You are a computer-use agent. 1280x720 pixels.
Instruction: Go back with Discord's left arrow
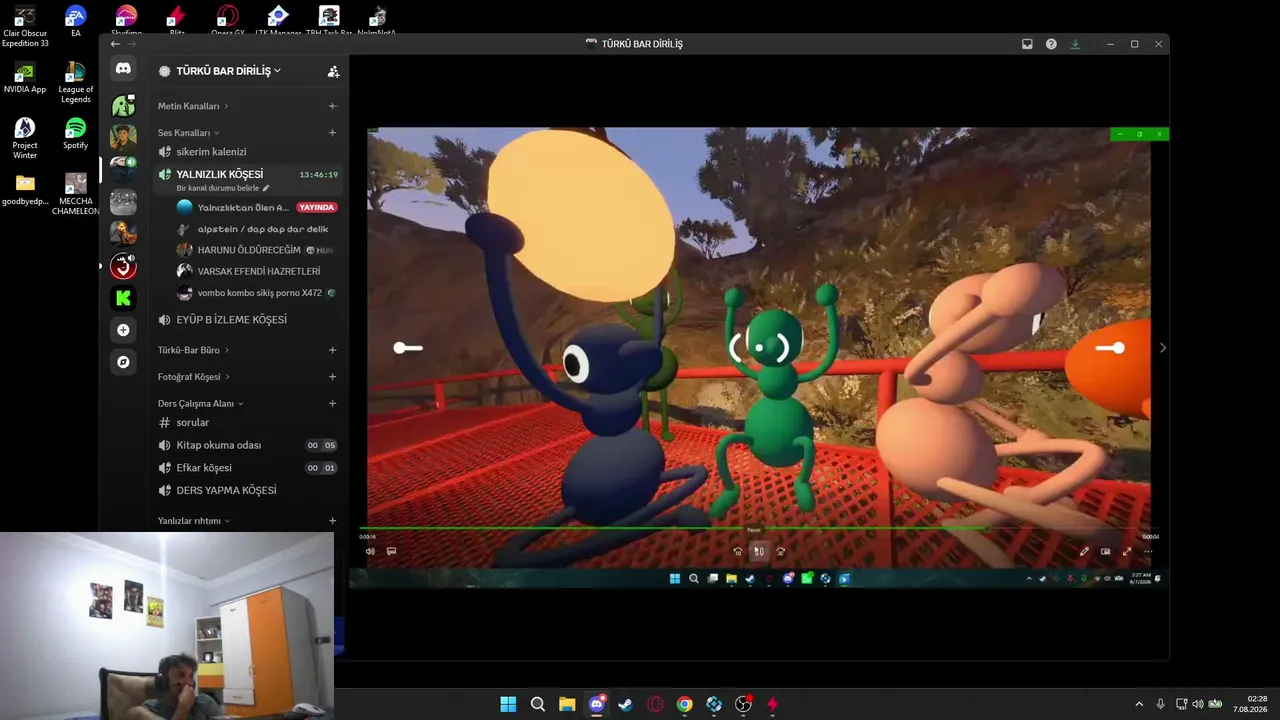click(x=115, y=44)
